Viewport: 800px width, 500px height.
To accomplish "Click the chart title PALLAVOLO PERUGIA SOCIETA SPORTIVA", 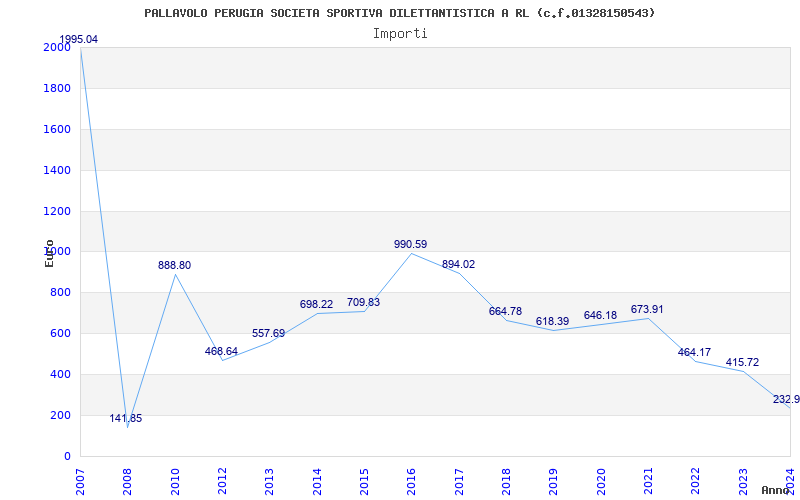I will pyautogui.click(x=399, y=13).
